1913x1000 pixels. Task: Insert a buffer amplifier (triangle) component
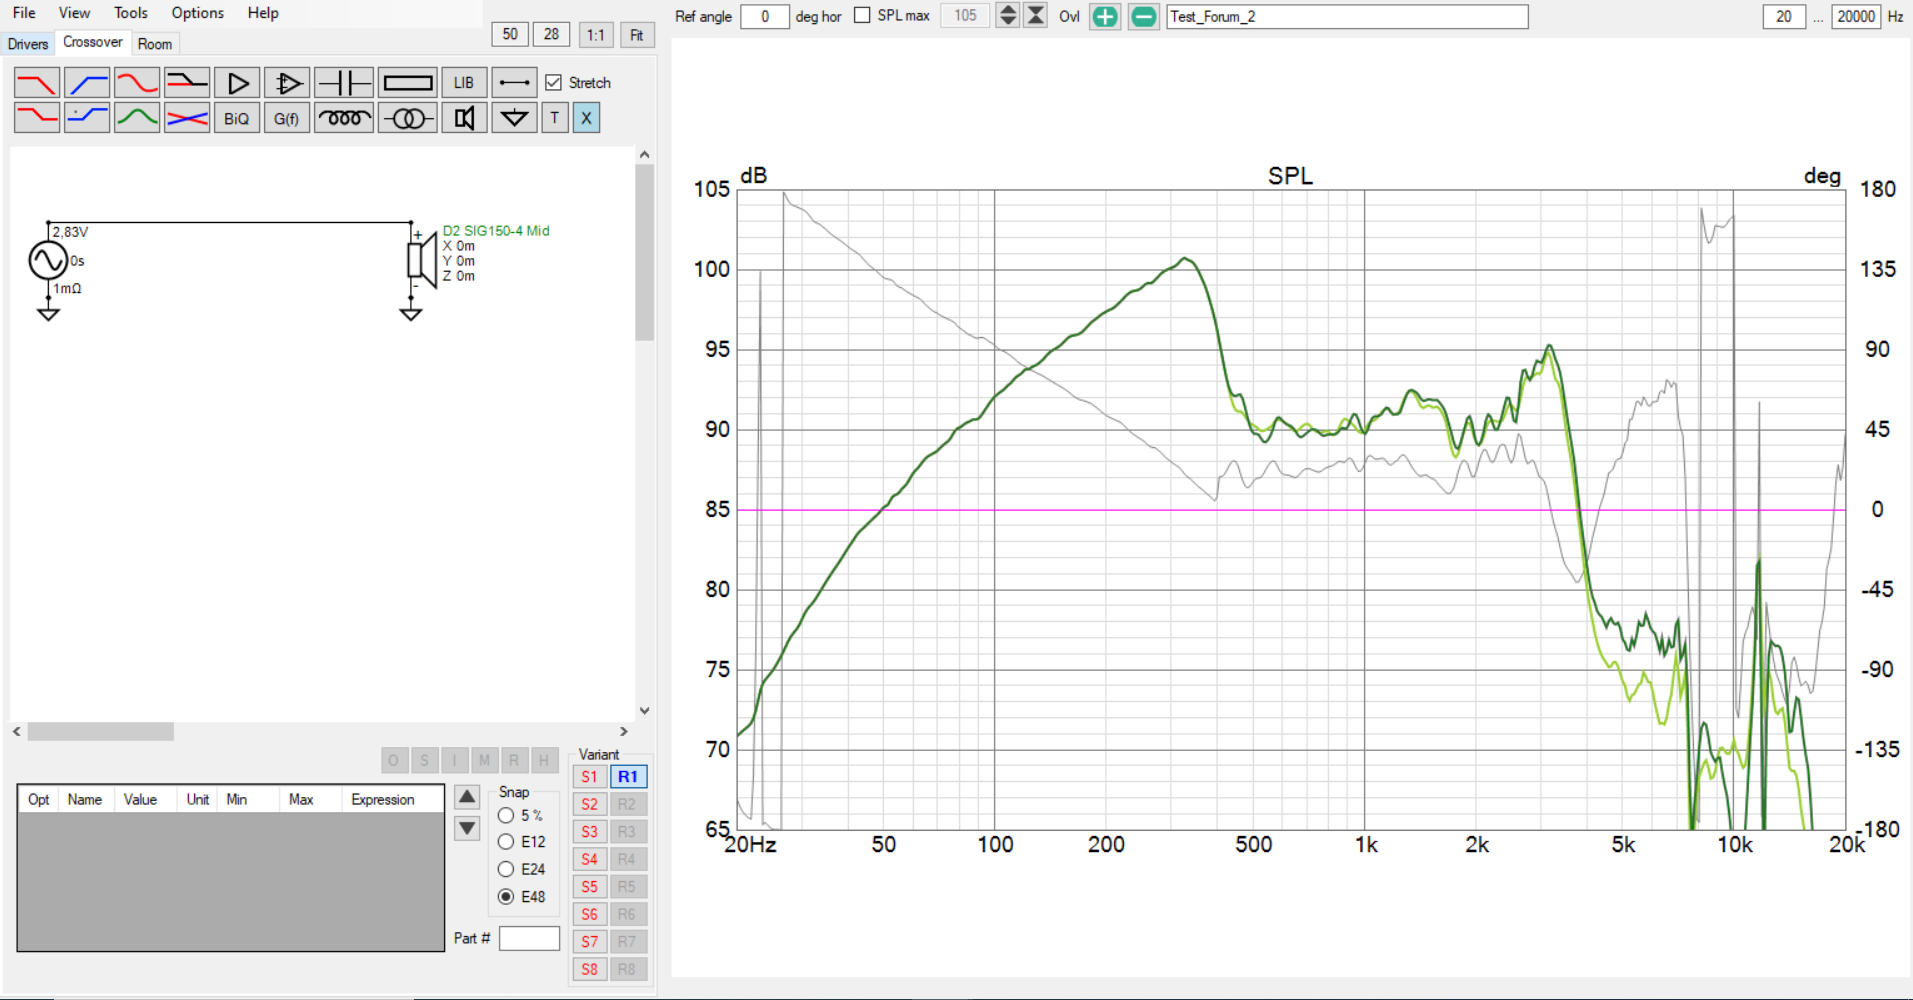pos(237,82)
